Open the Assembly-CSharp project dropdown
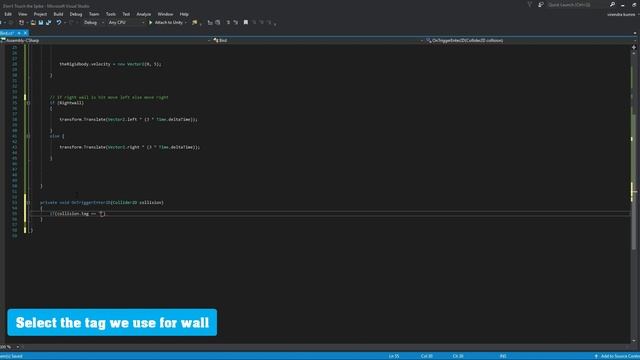 pos(106,40)
